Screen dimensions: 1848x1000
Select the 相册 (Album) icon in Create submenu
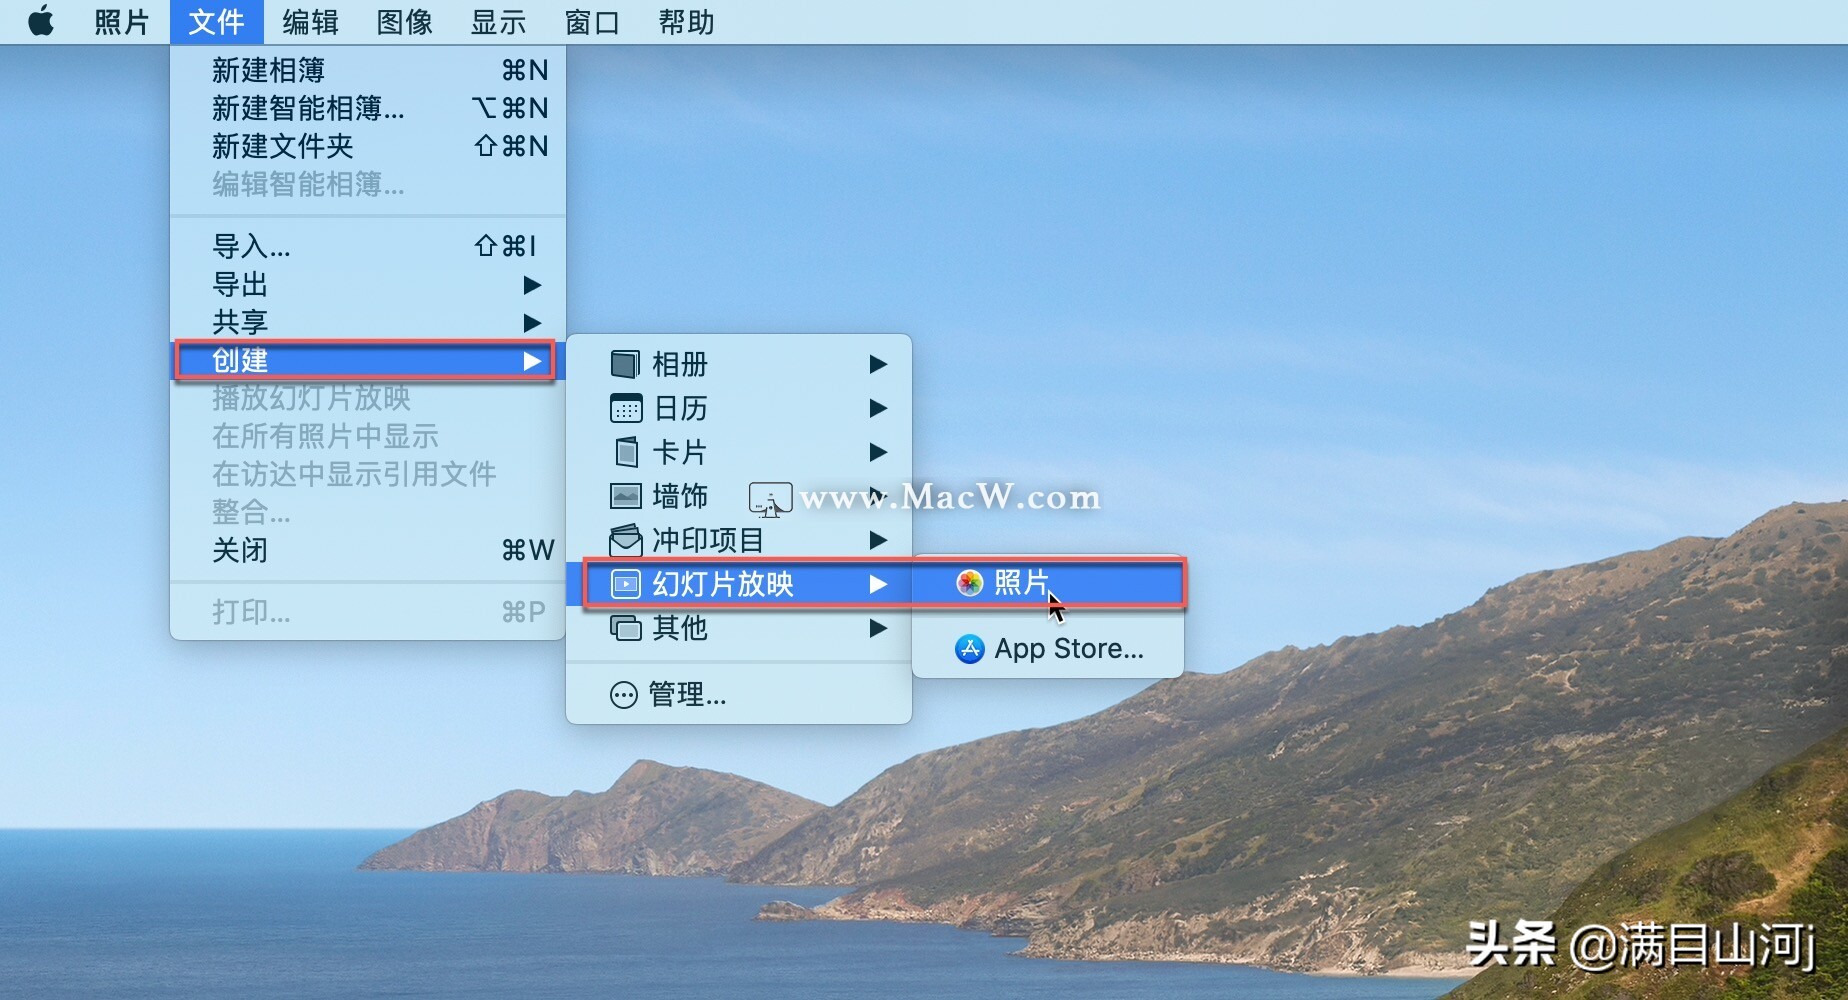pos(626,364)
